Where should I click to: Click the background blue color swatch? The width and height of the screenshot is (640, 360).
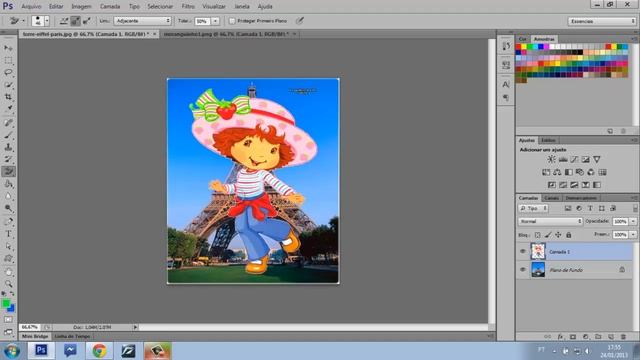click(11, 308)
